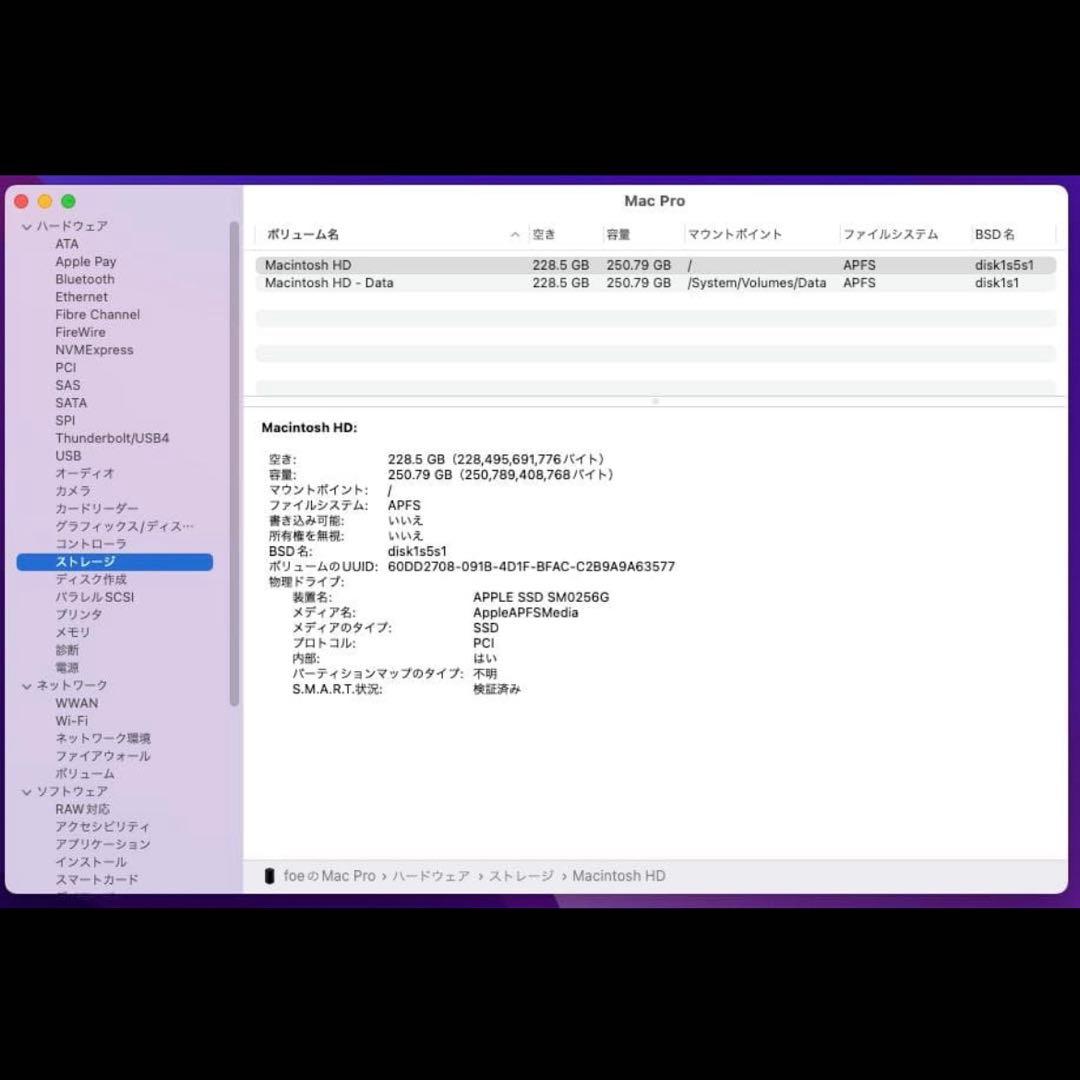Open Bluetooth hardware info
Viewport: 1080px width, 1080px height.
click(85, 279)
